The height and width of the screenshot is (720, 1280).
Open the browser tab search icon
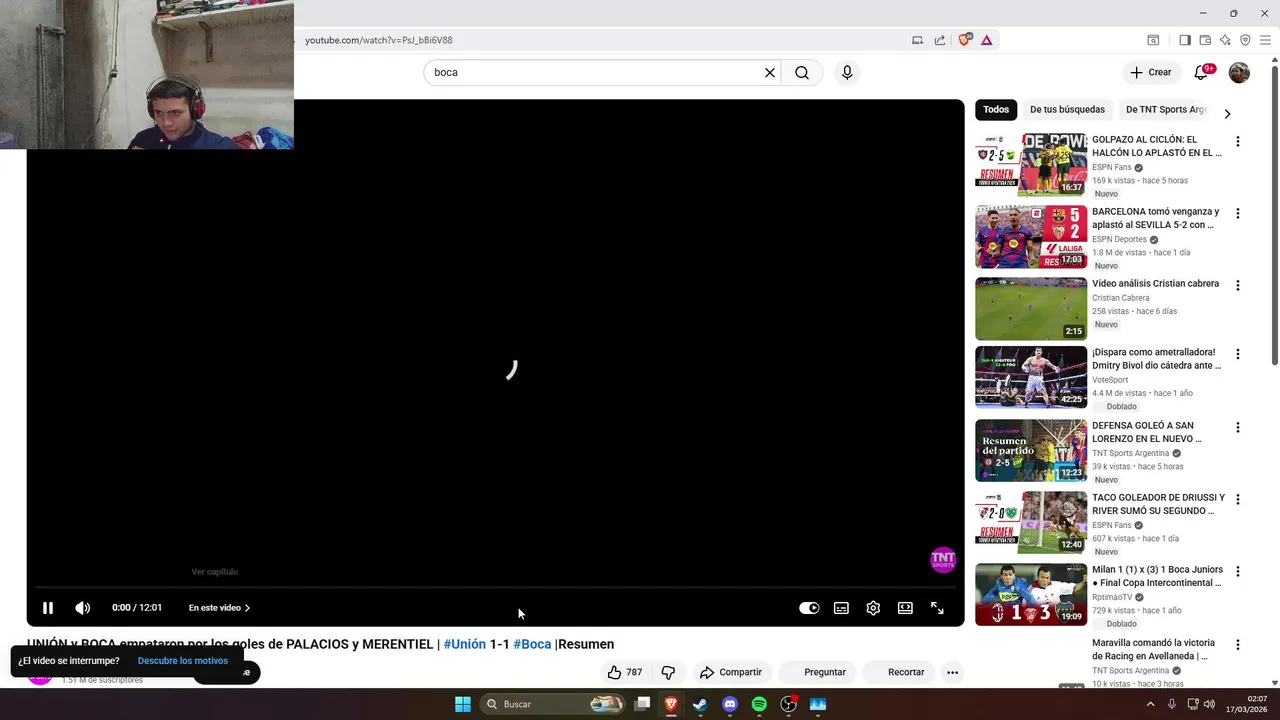click(1153, 40)
